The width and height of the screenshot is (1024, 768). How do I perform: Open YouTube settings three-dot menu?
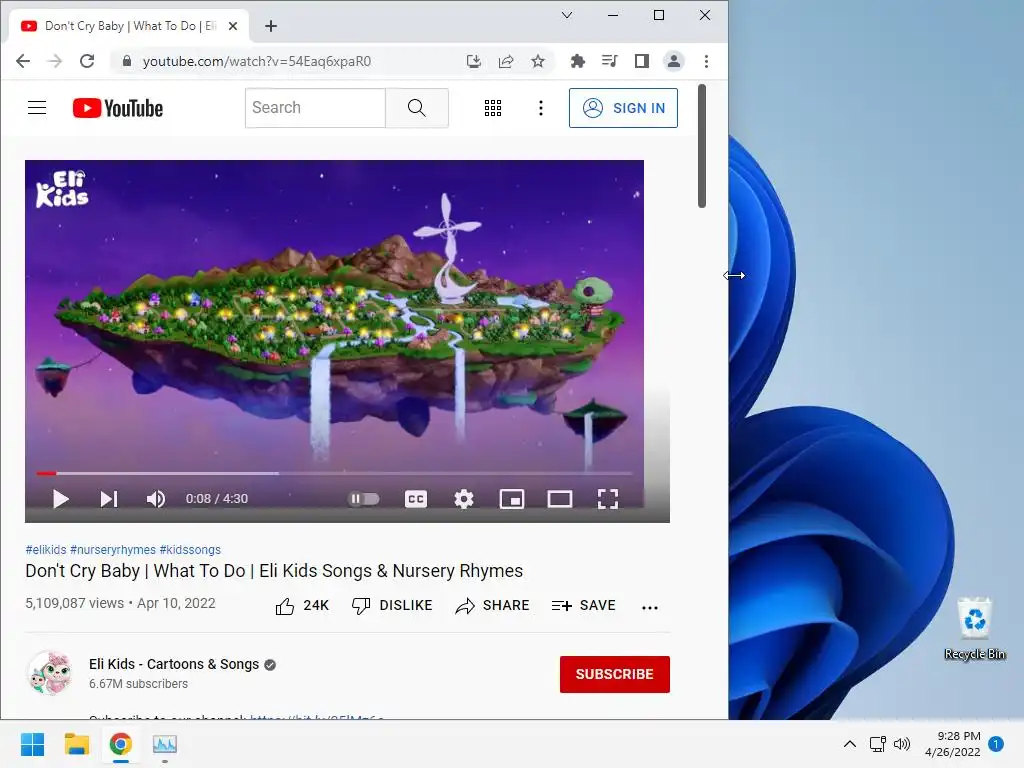point(541,108)
